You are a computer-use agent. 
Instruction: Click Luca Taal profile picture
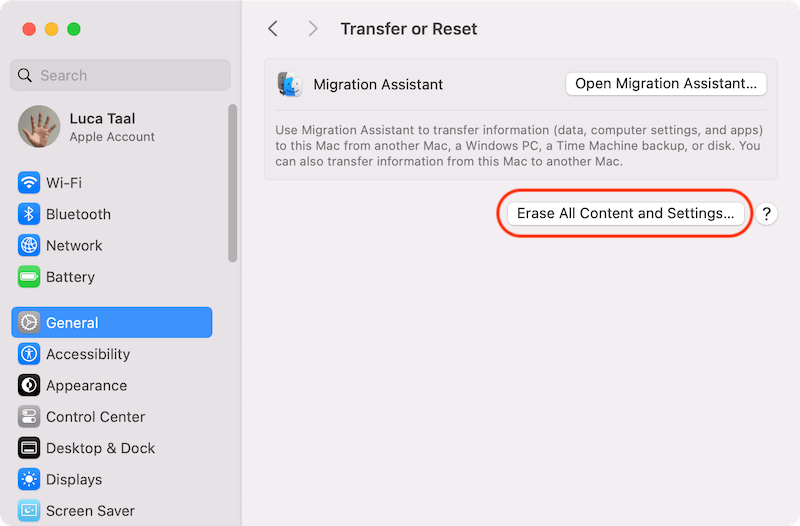tap(39, 127)
